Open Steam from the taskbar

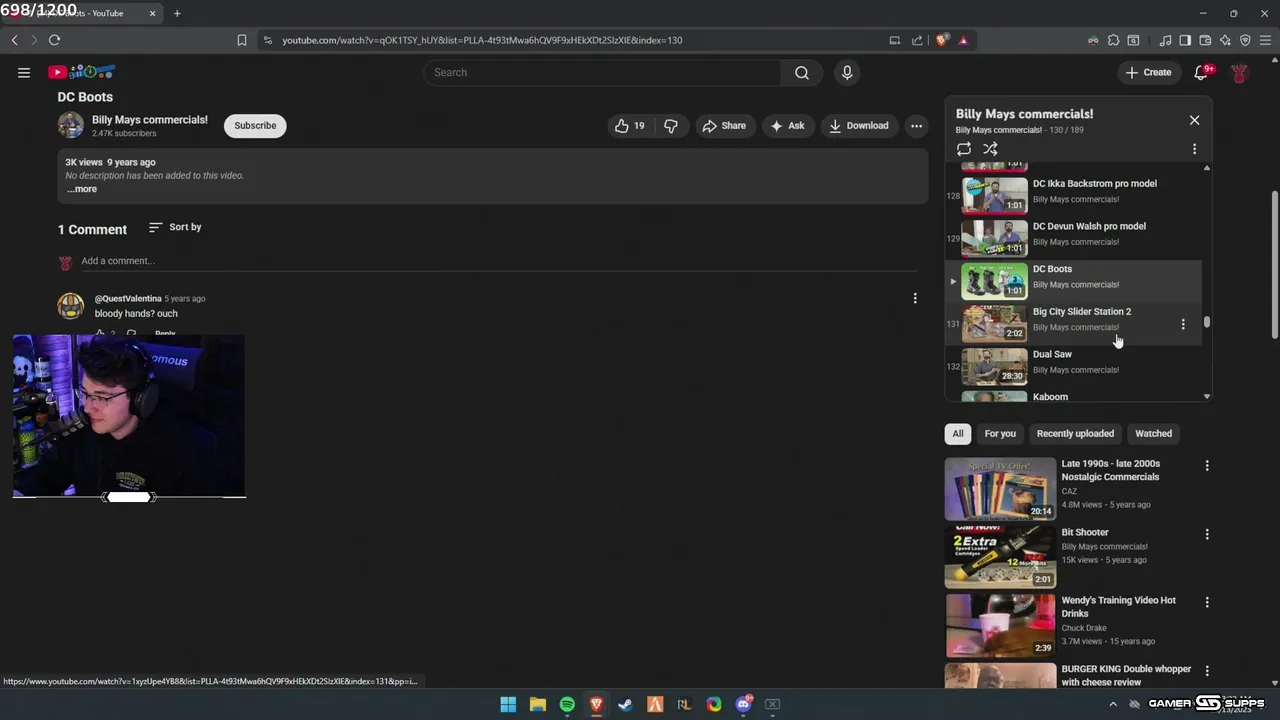pos(625,704)
